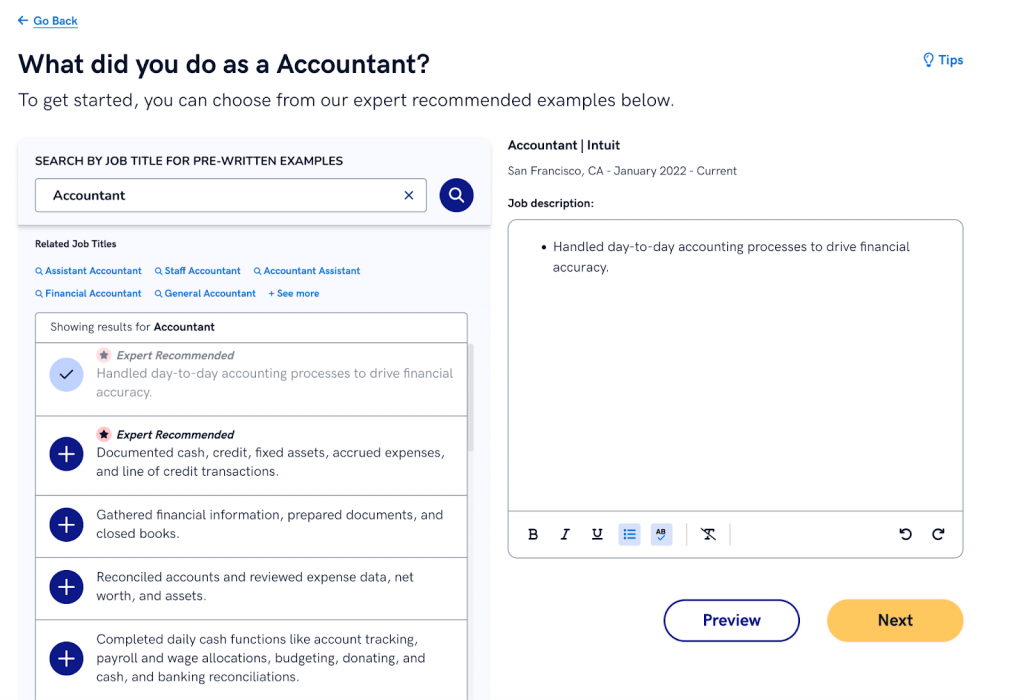Apply bold formatting in the description editor
Image resolution: width=1024 pixels, height=700 pixels.
click(533, 534)
